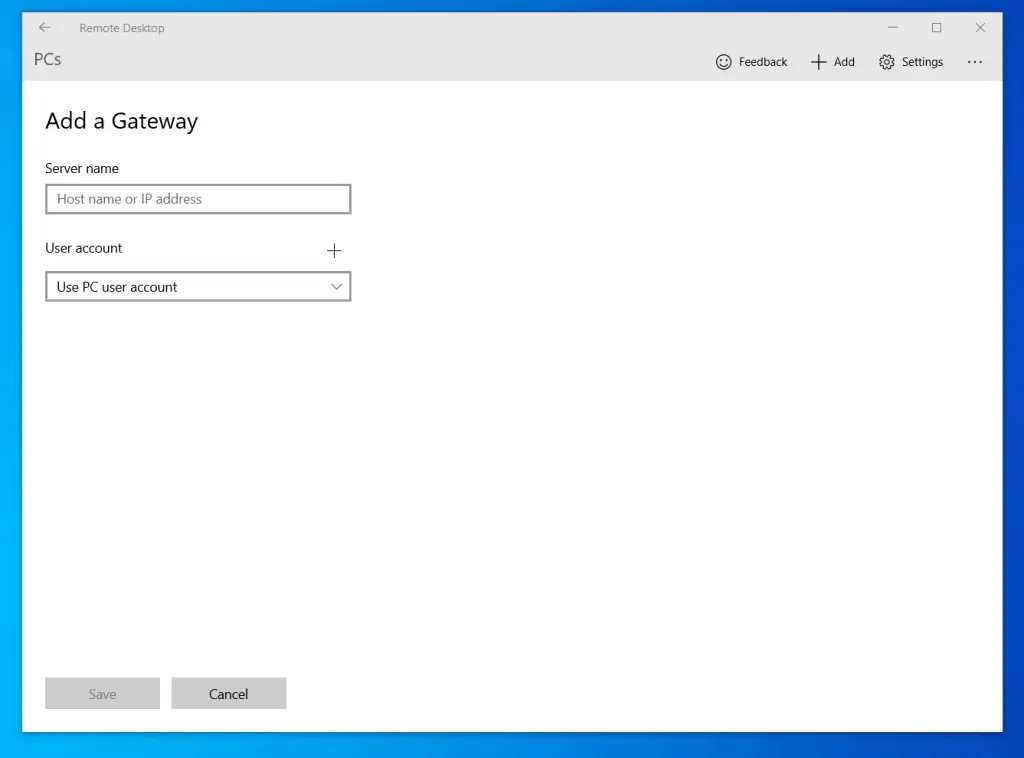Expand the user account selection chevron
This screenshot has width=1024, height=758.
point(337,287)
